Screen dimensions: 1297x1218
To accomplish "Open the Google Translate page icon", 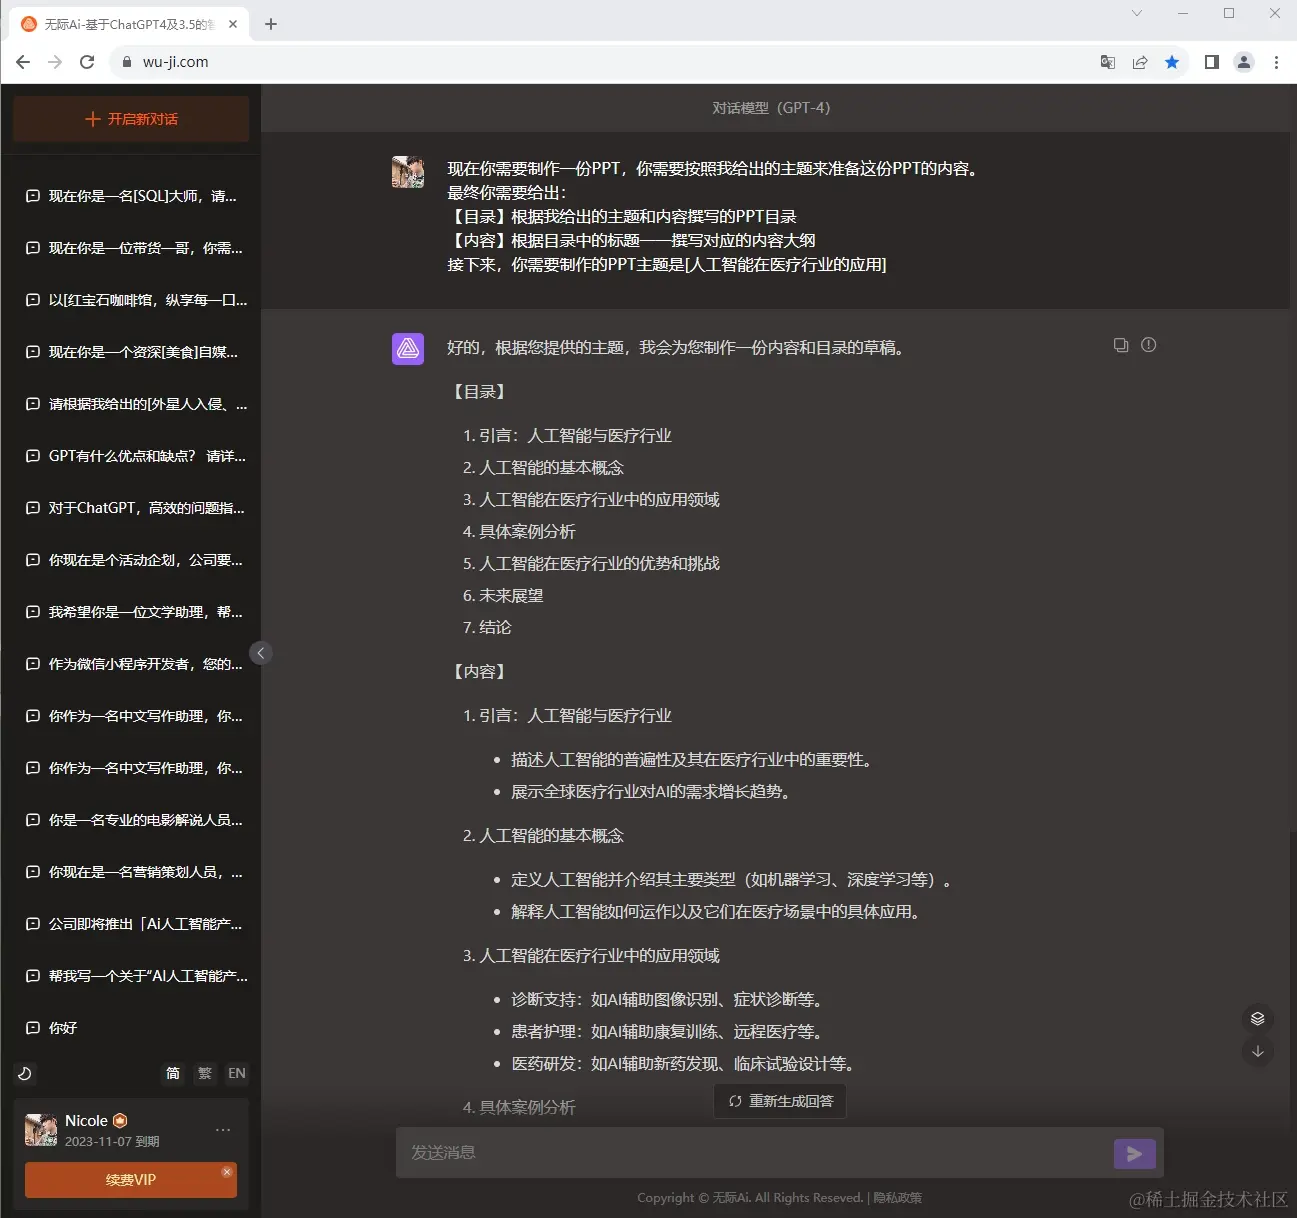I will pos(1108,62).
